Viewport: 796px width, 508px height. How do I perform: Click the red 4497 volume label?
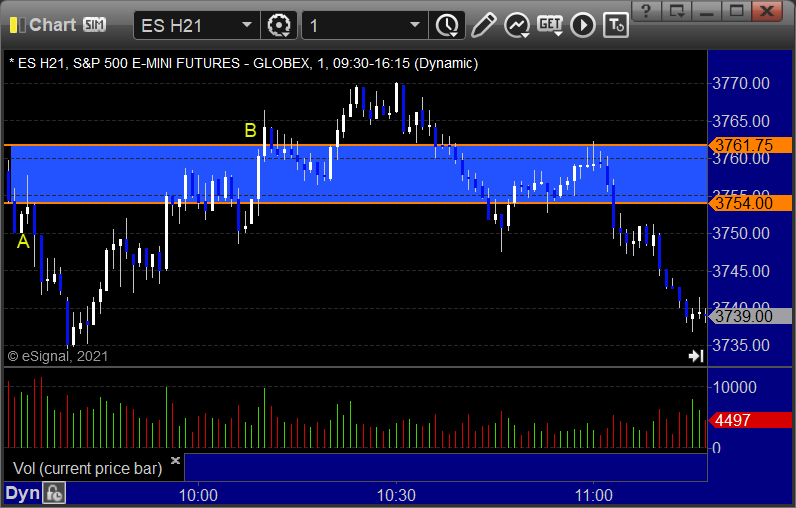pos(750,420)
